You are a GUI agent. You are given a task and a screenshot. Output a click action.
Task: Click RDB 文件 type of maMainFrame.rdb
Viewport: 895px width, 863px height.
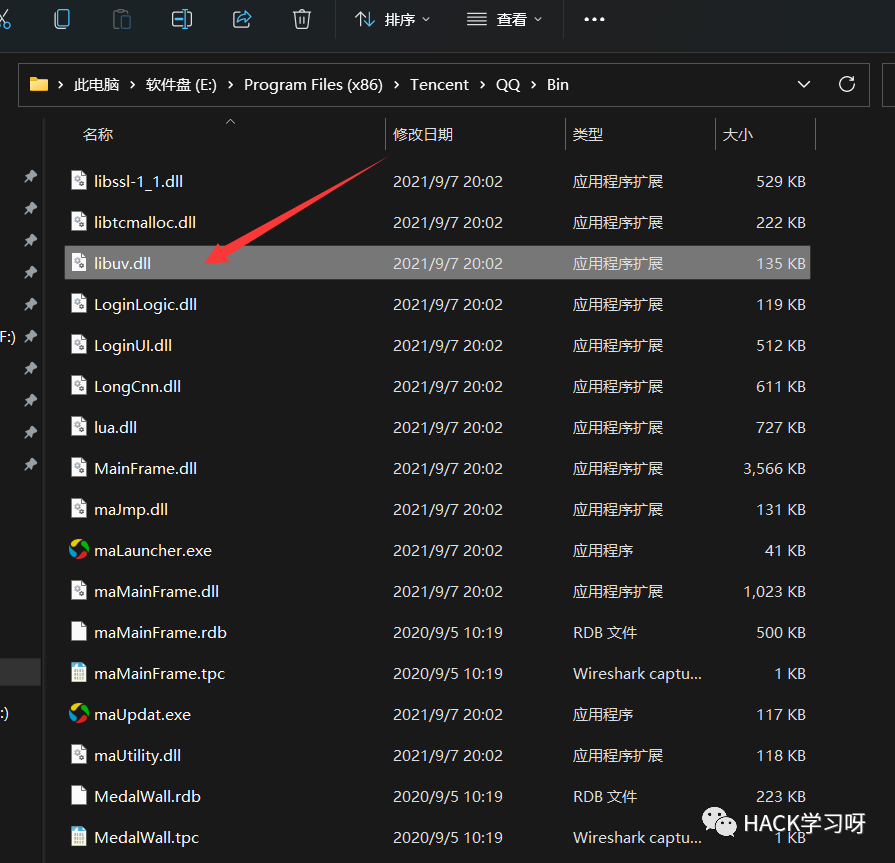coord(604,632)
